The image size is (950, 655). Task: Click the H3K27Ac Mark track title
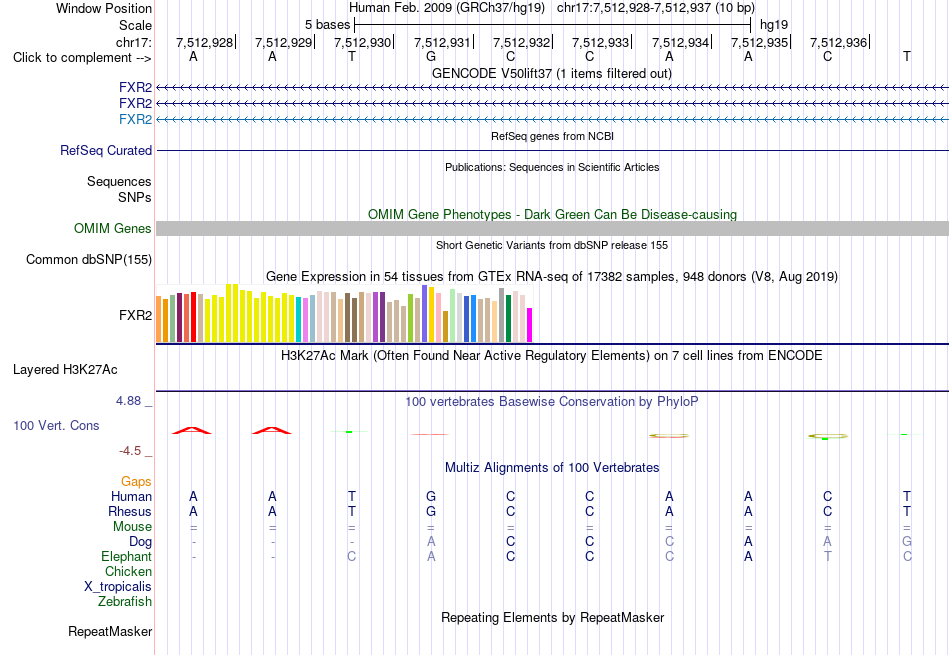(551, 356)
